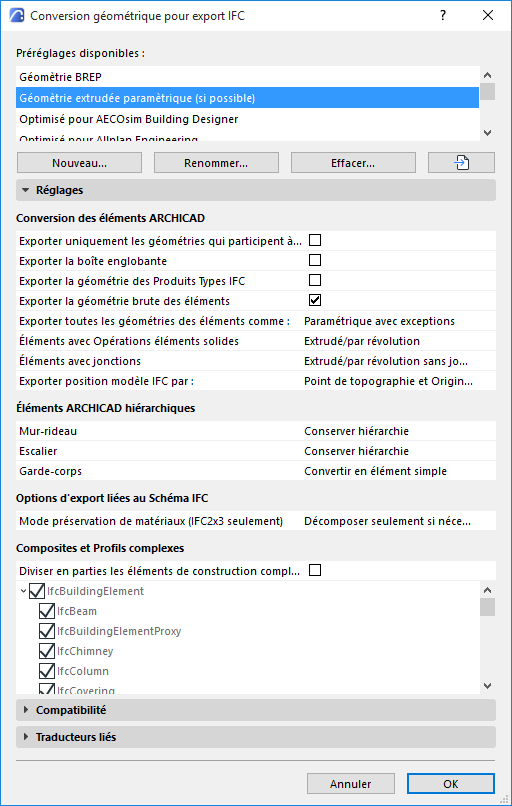Click the Renommer... button
Image resolution: width=512 pixels, height=806 pixels.
[x=216, y=163]
